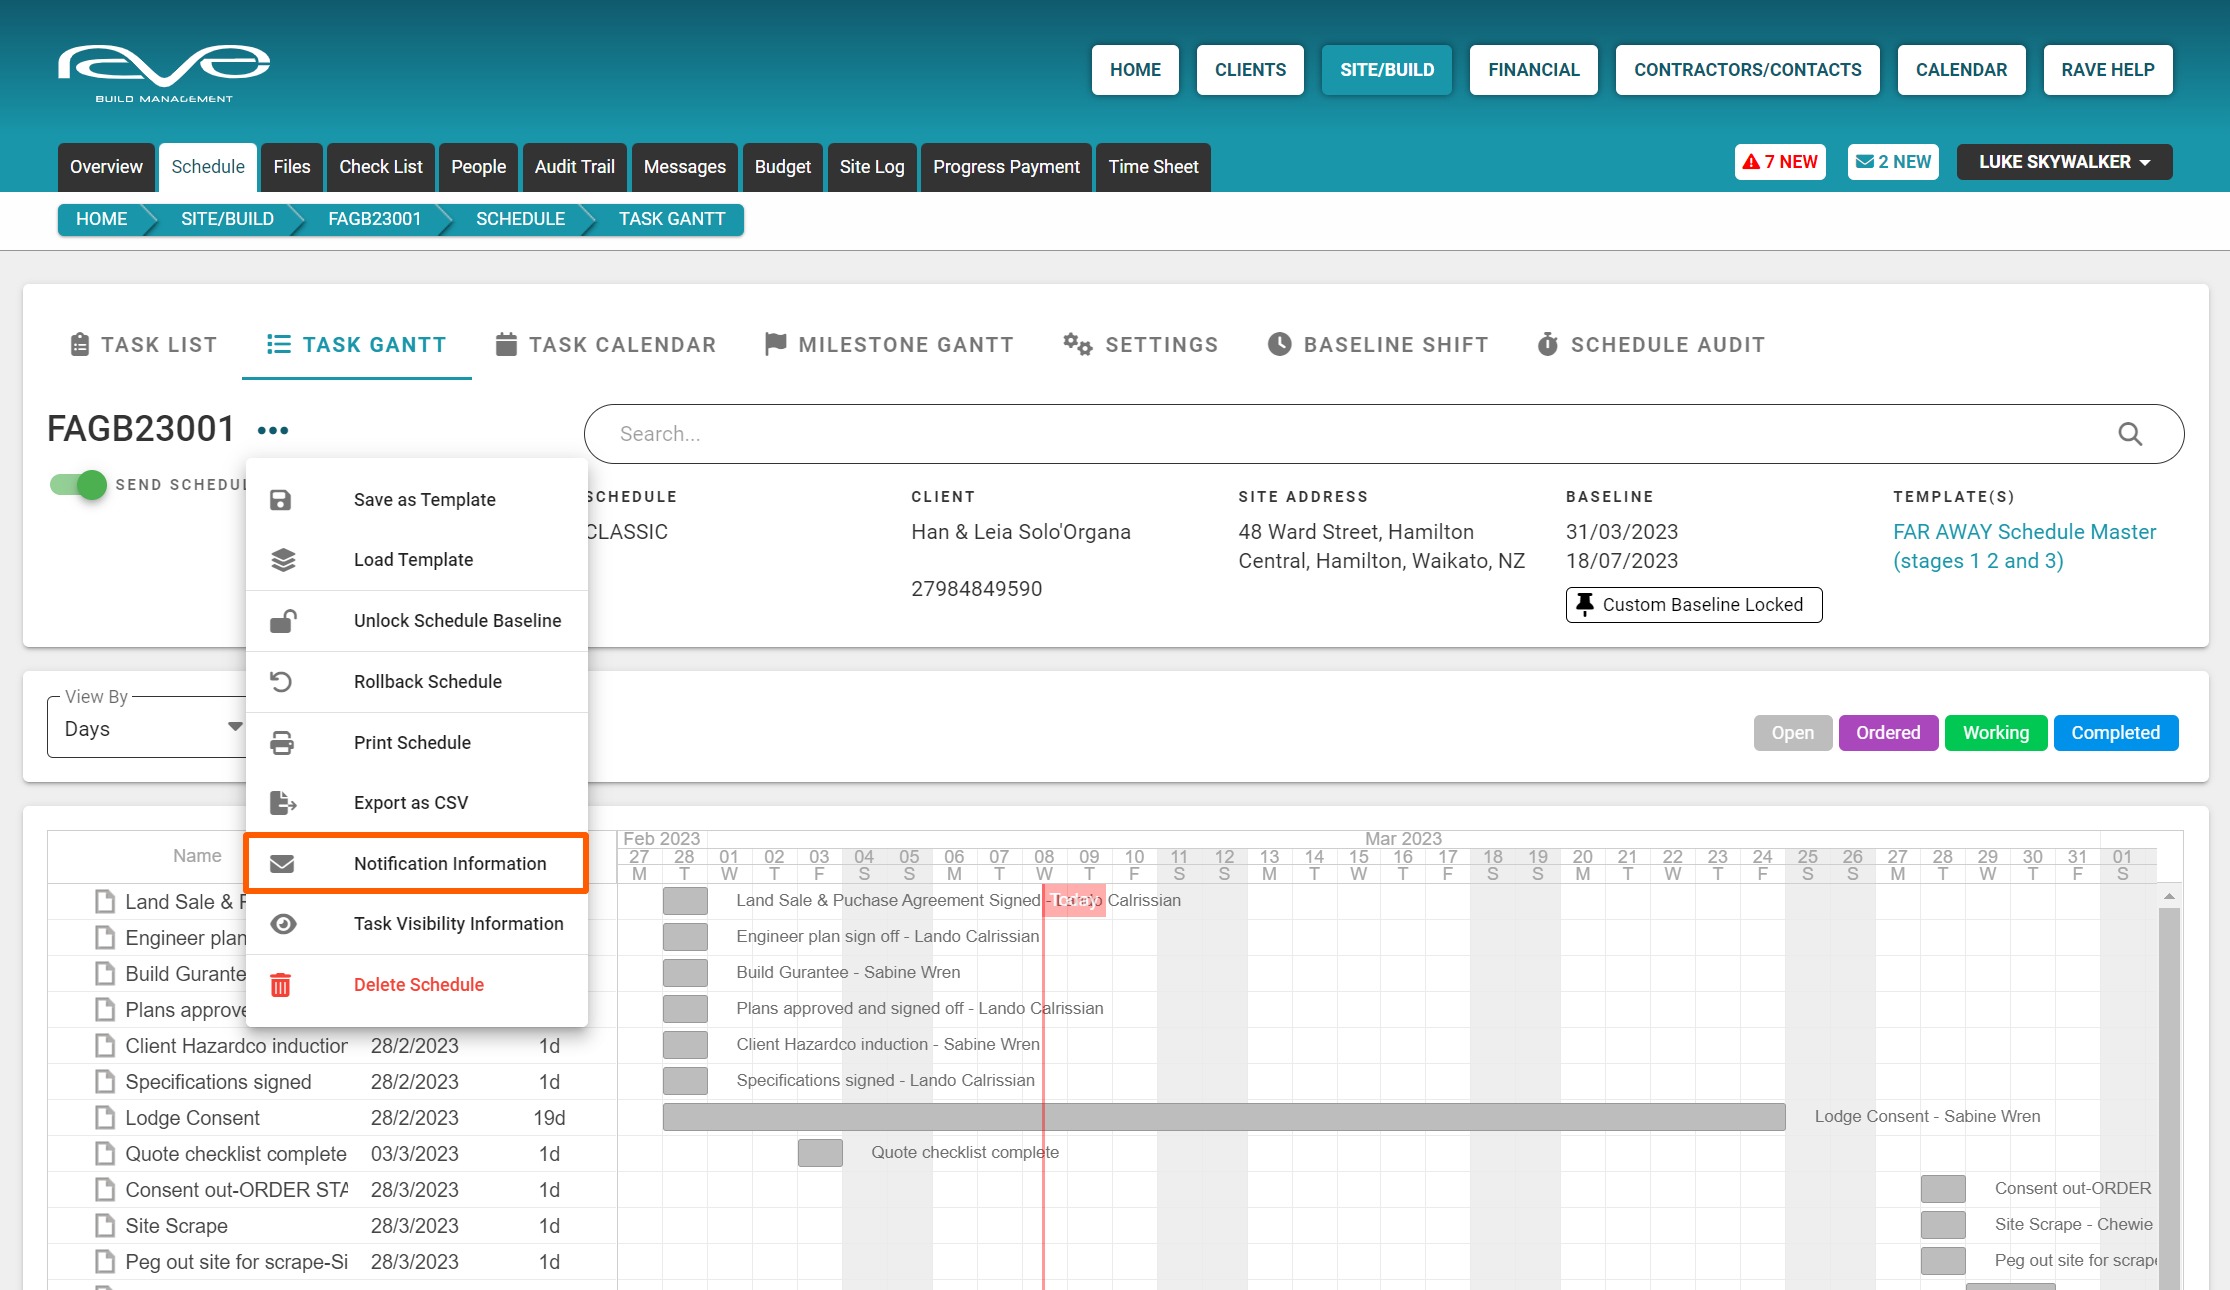Click the Unlock Schedule Baseline padlock icon
Screen dimensions: 2230x1290
pos(282,621)
